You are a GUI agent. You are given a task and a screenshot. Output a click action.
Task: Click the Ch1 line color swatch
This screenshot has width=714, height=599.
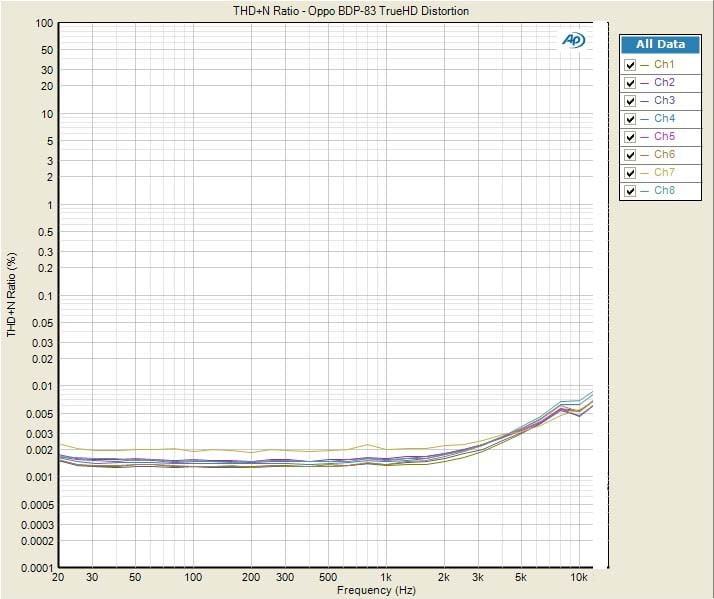coord(645,65)
